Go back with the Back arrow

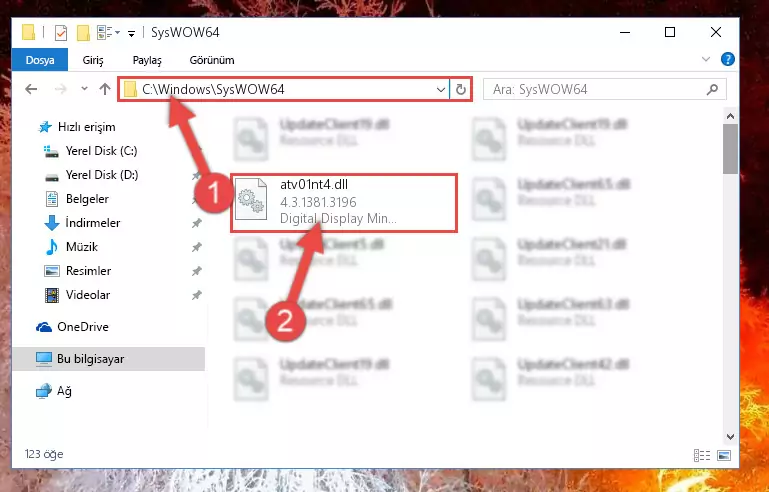pos(31,89)
